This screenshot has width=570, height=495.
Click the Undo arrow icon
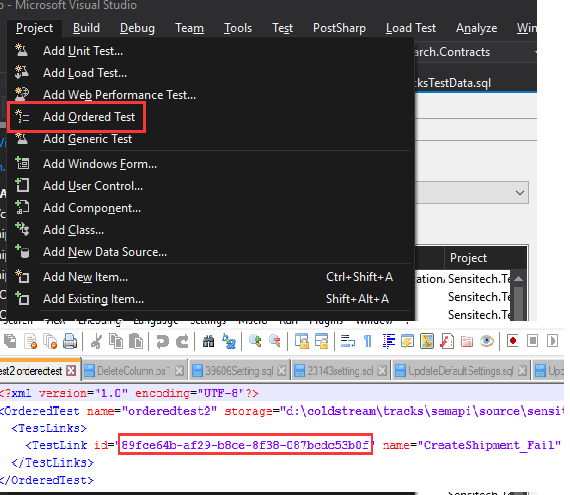162,342
